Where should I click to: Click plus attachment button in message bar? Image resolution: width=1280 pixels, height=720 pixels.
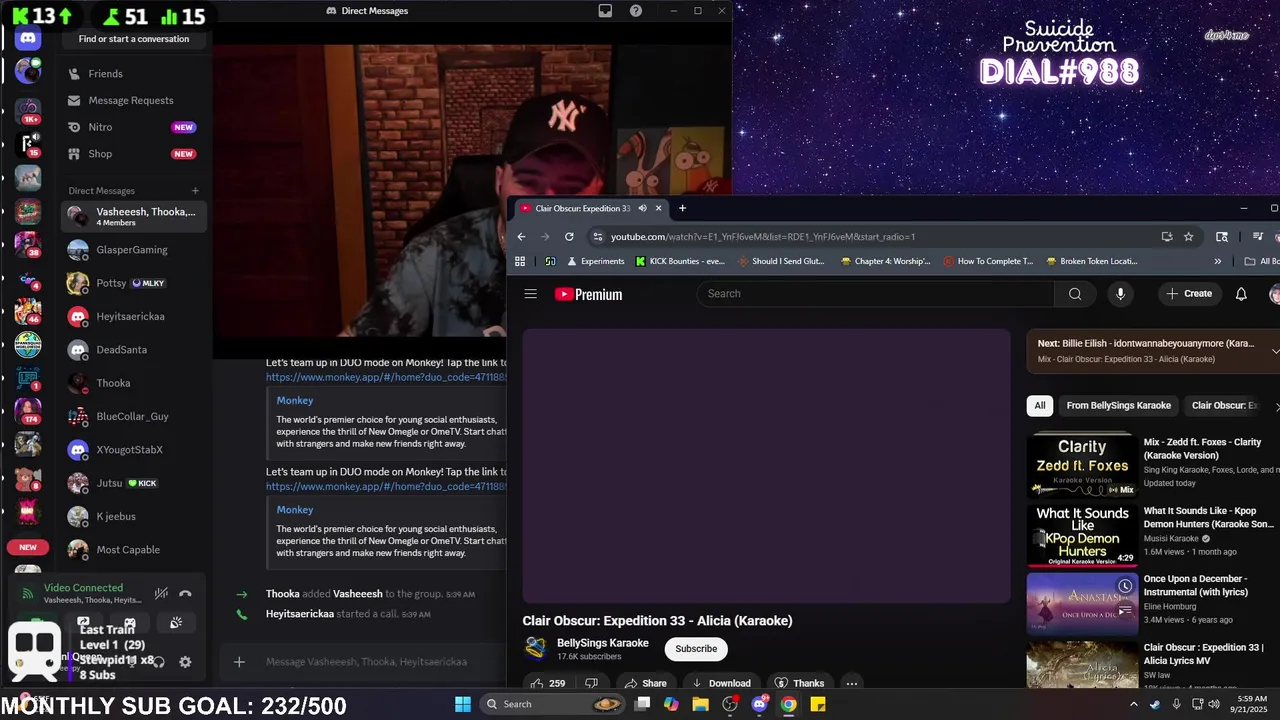click(x=239, y=661)
